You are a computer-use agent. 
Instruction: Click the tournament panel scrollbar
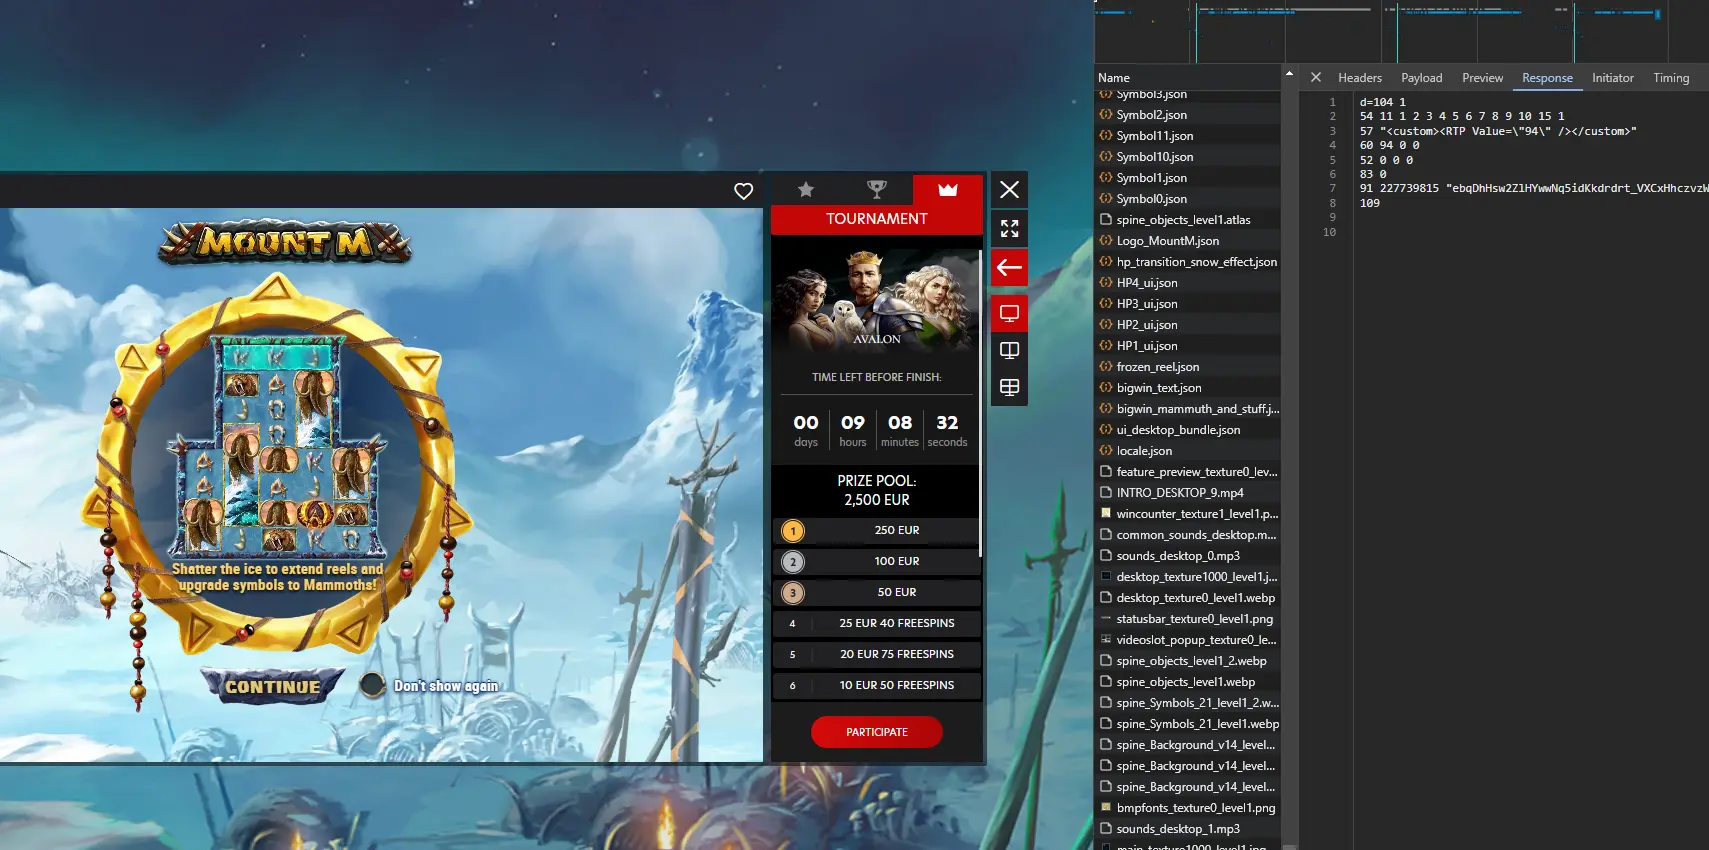click(x=980, y=403)
